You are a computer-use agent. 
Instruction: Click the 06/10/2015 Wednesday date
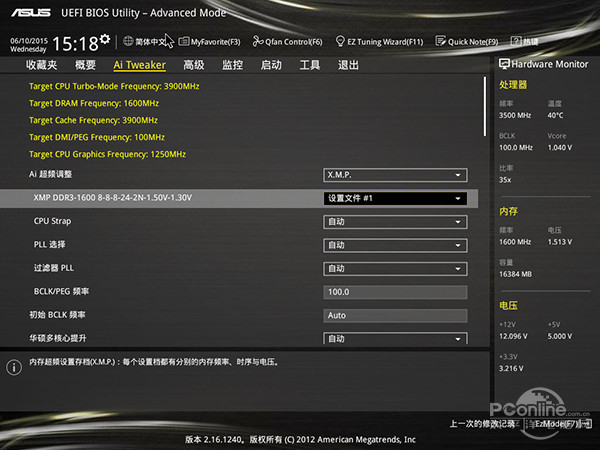click(29, 45)
